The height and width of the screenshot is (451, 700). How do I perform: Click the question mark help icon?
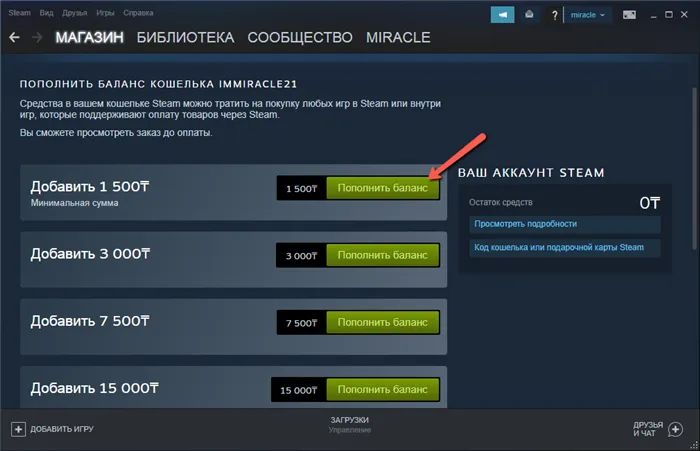point(554,15)
